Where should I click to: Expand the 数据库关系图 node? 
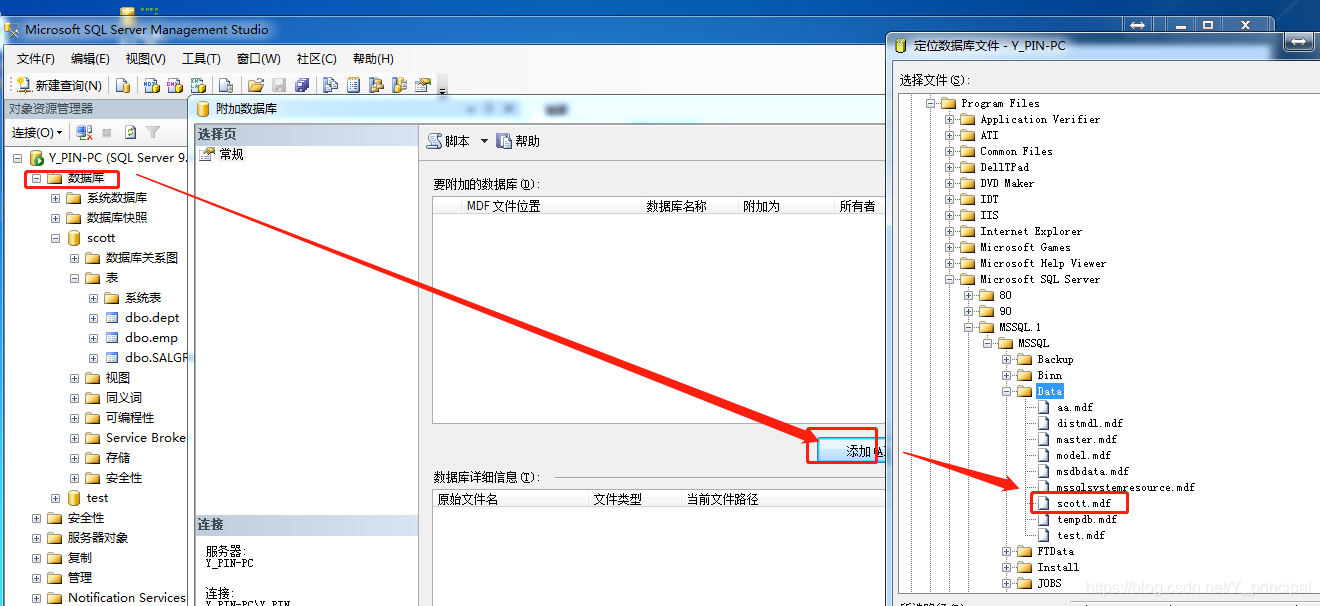75,258
